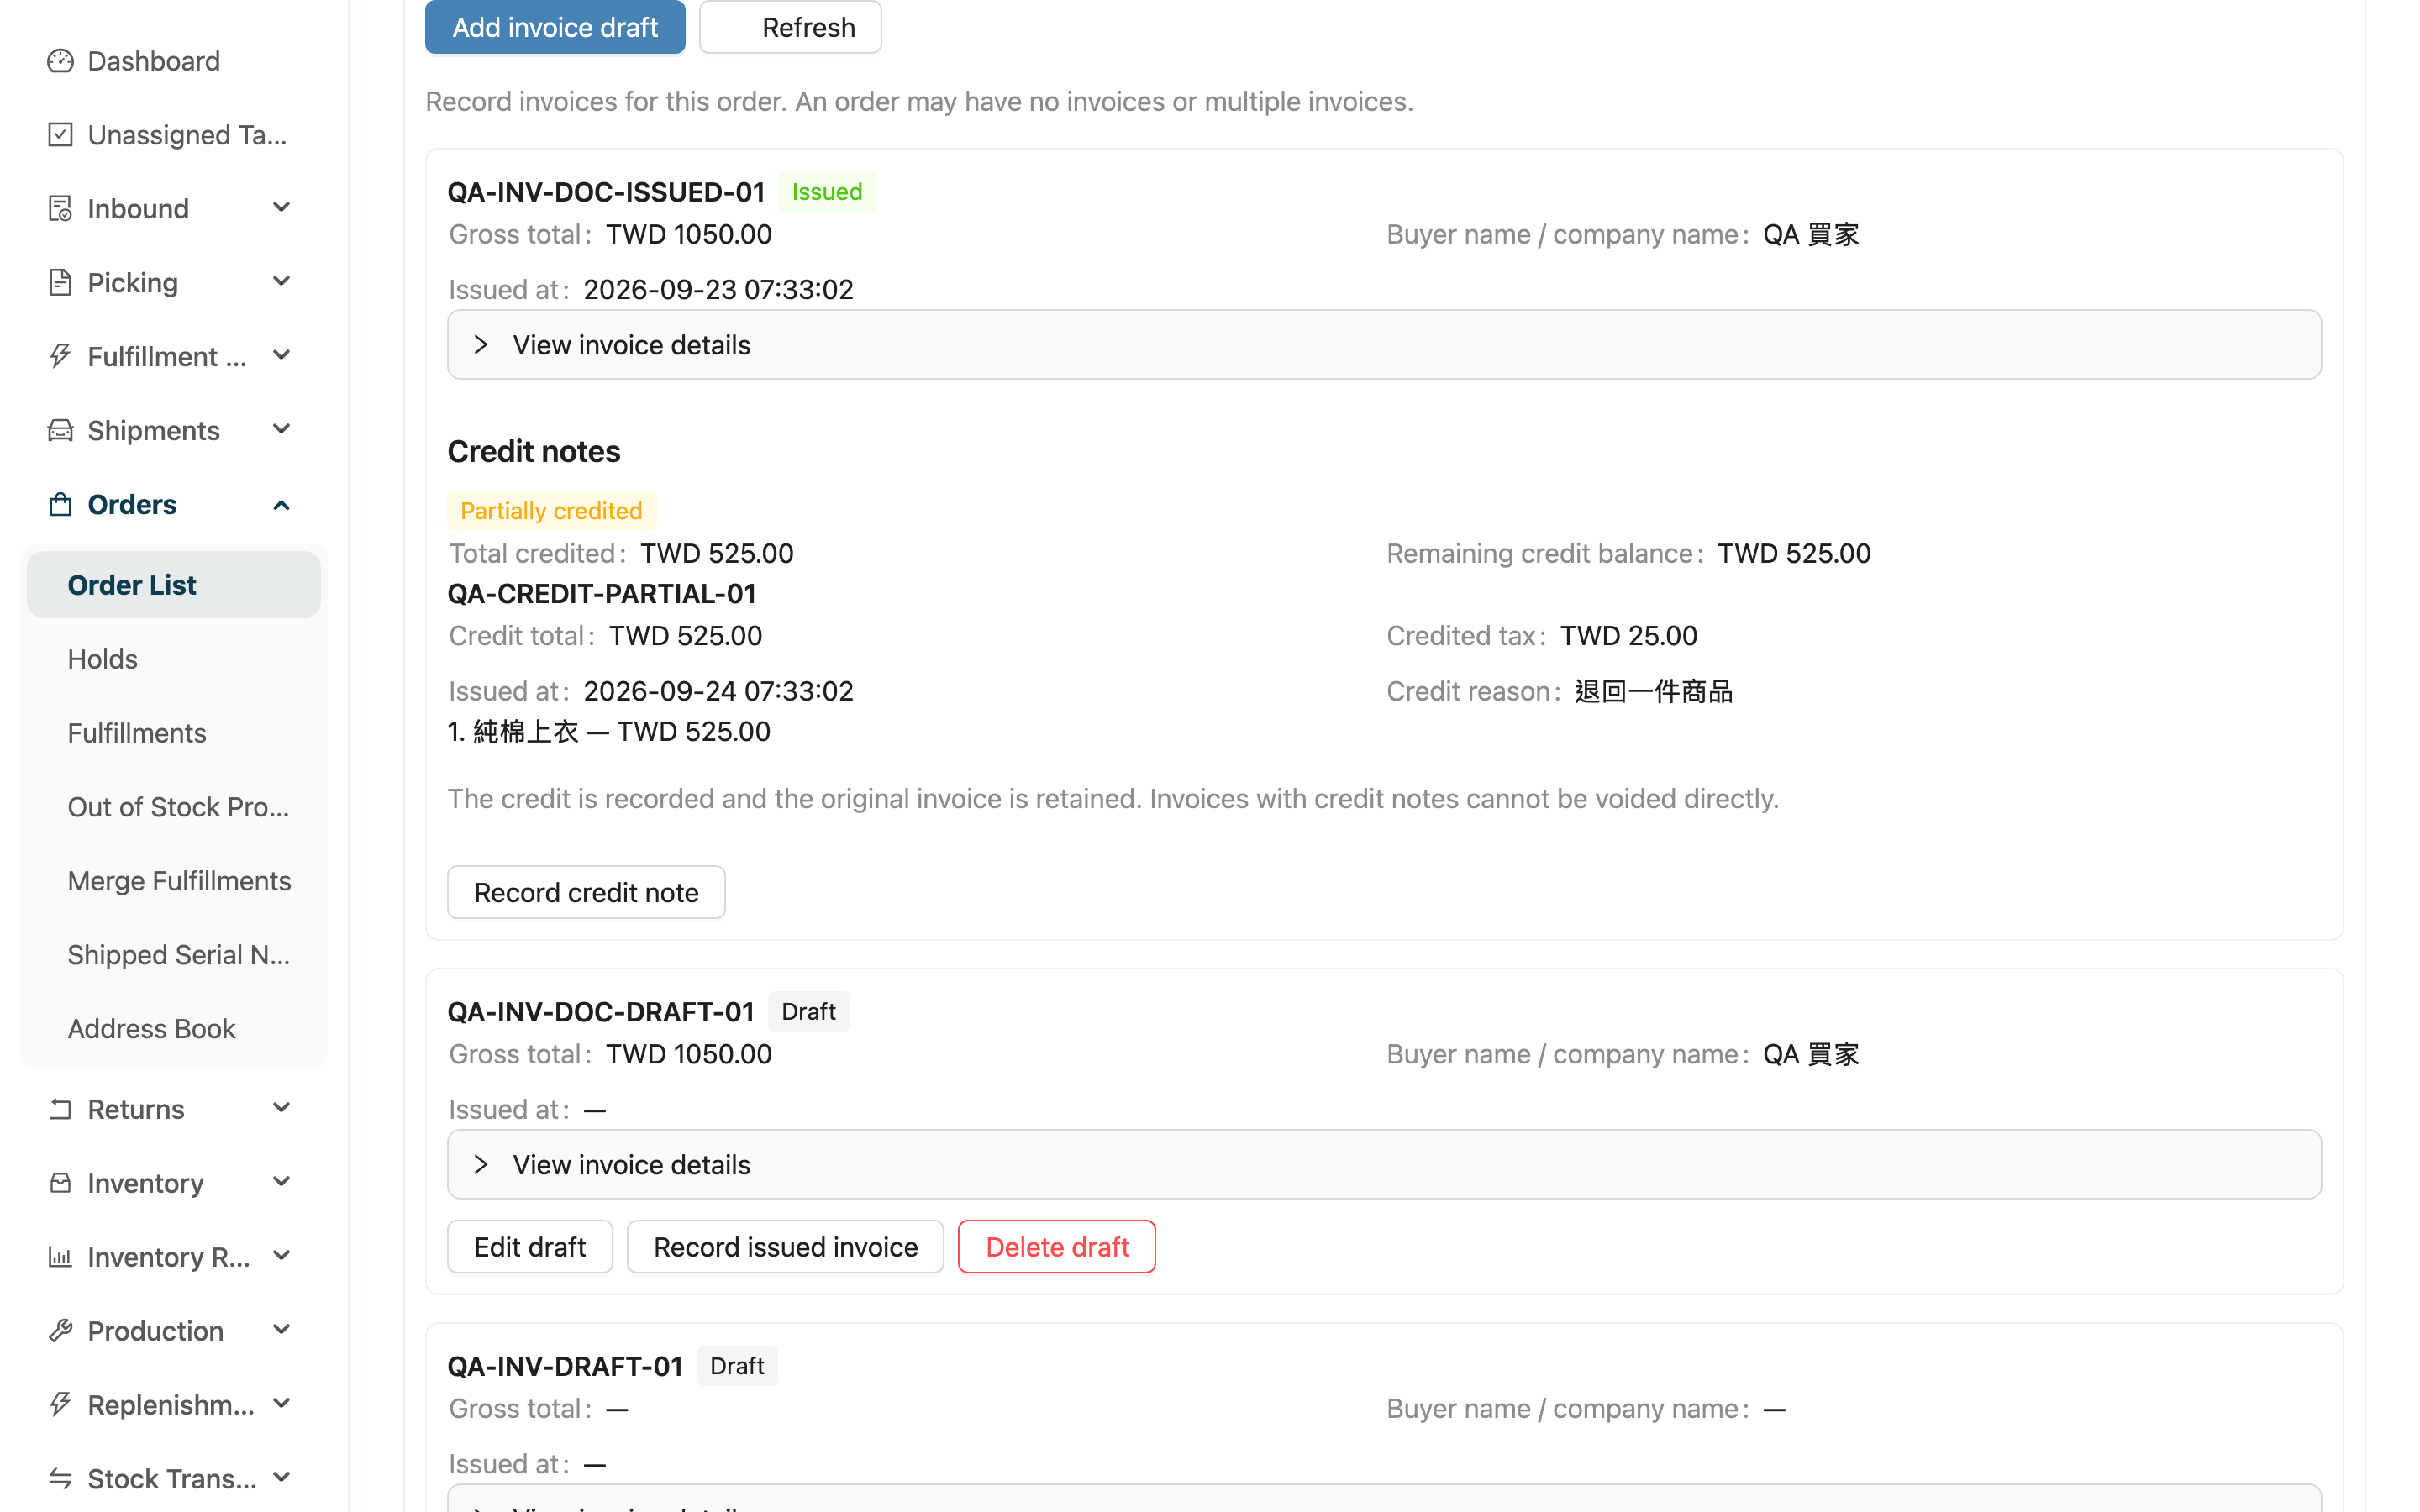Click the Fulfillment lightning icon
Viewport: 2420px width, 1512px height.
click(x=60, y=357)
